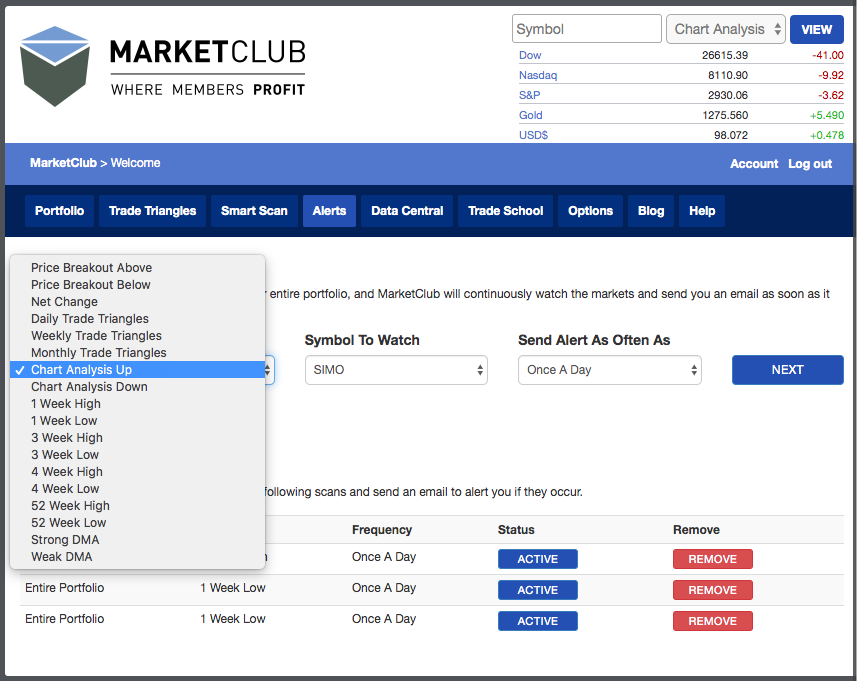The width and height of the screenshot is (857, 681).
Task: Select Price Breakout Above option
Action: pos(138,268)
